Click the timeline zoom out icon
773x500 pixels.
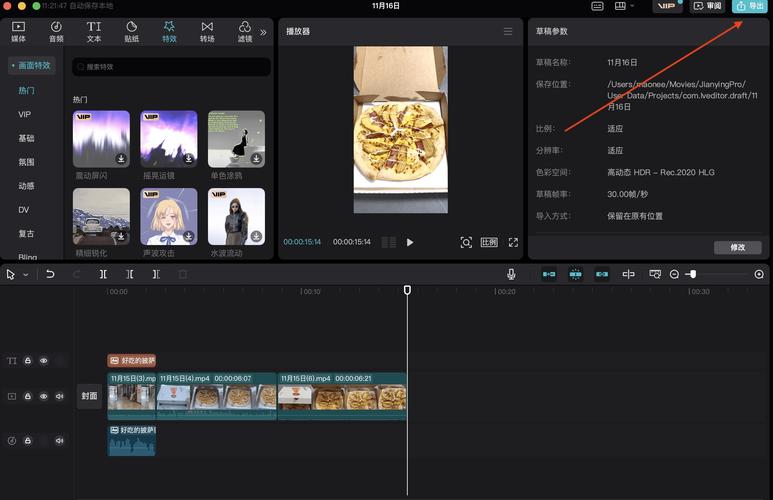point(674,274)
